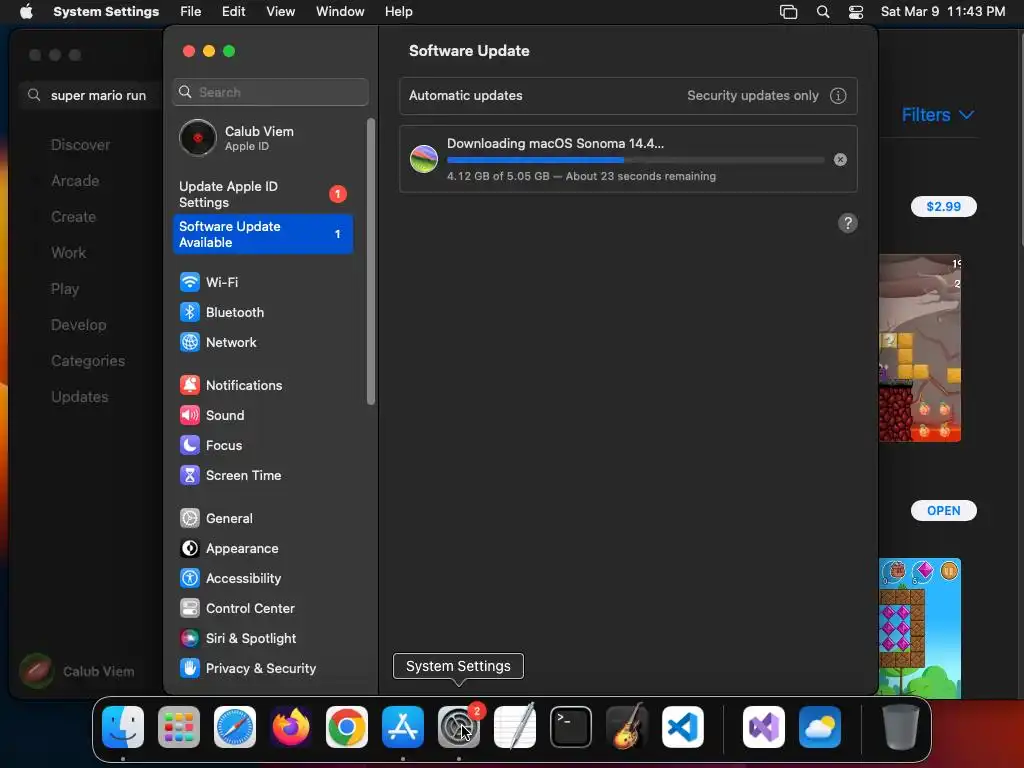The image size is (1024, 768).
Task: Show automatic updates info
Action: [x=838, y=96]
